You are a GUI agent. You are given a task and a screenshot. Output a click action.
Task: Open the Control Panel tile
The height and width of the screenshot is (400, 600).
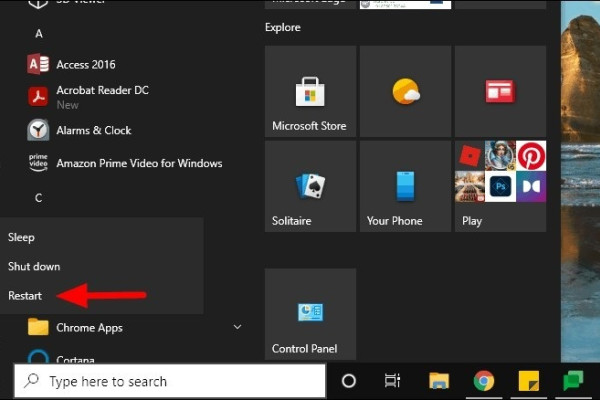pos(310,314)
